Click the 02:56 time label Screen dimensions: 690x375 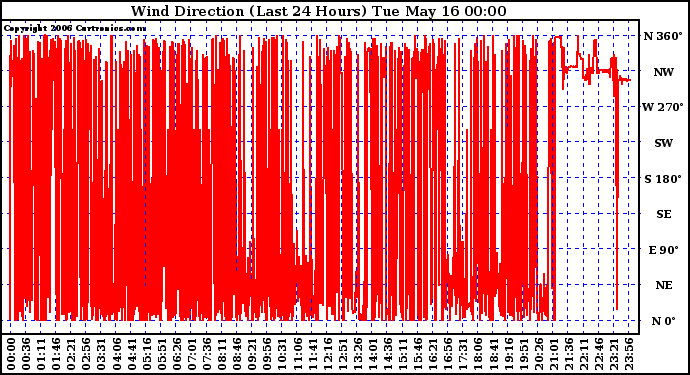coord(86,354)
